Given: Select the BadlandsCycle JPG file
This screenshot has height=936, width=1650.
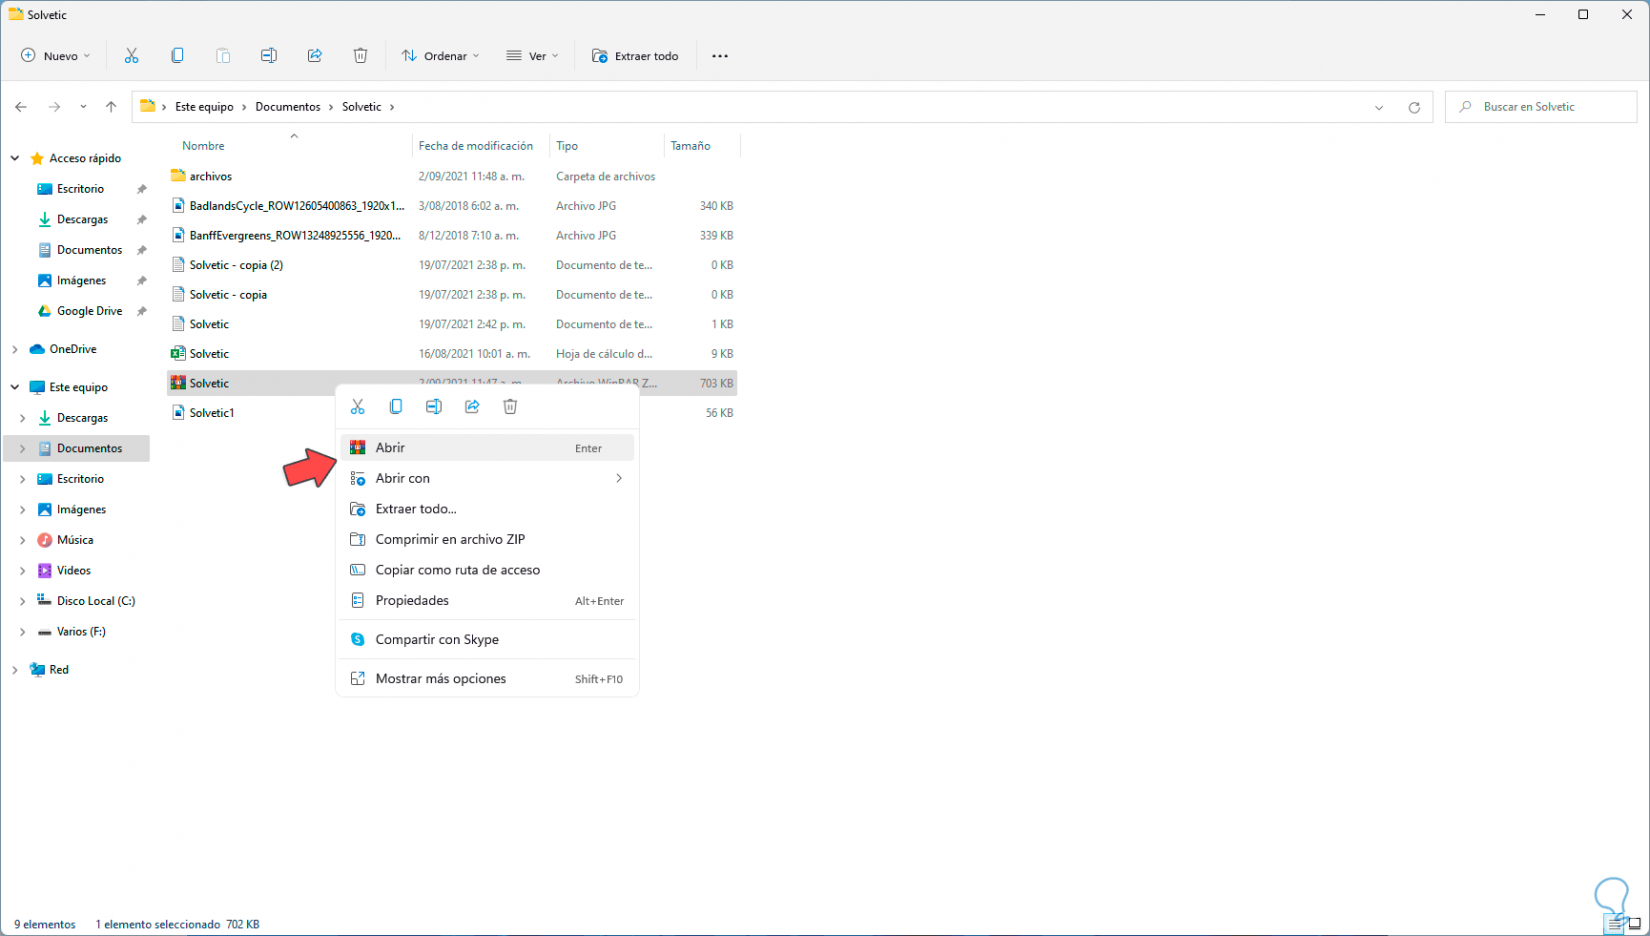Looking at the screenshot, I should 452,206.
